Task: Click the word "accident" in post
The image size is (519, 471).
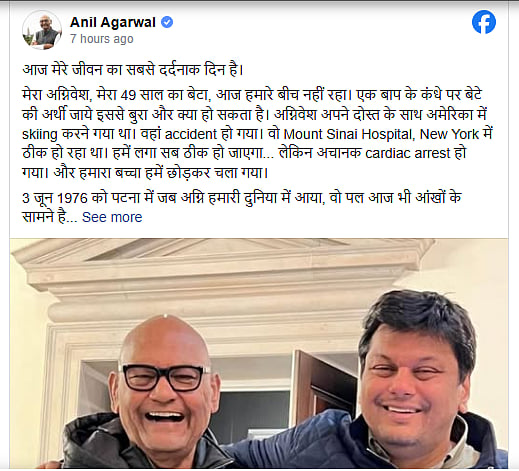Action: click(191, 134)
